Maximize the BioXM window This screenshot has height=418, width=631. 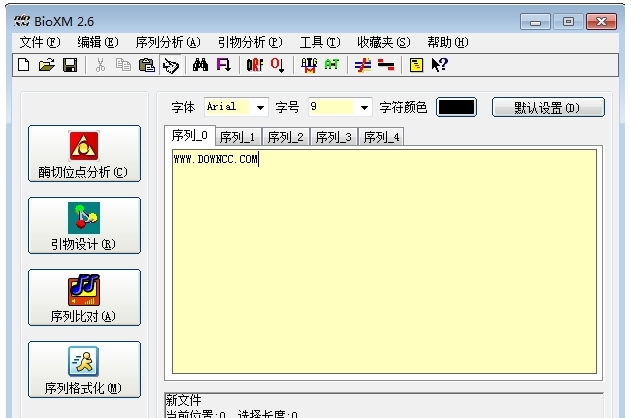tap(568, 22)
